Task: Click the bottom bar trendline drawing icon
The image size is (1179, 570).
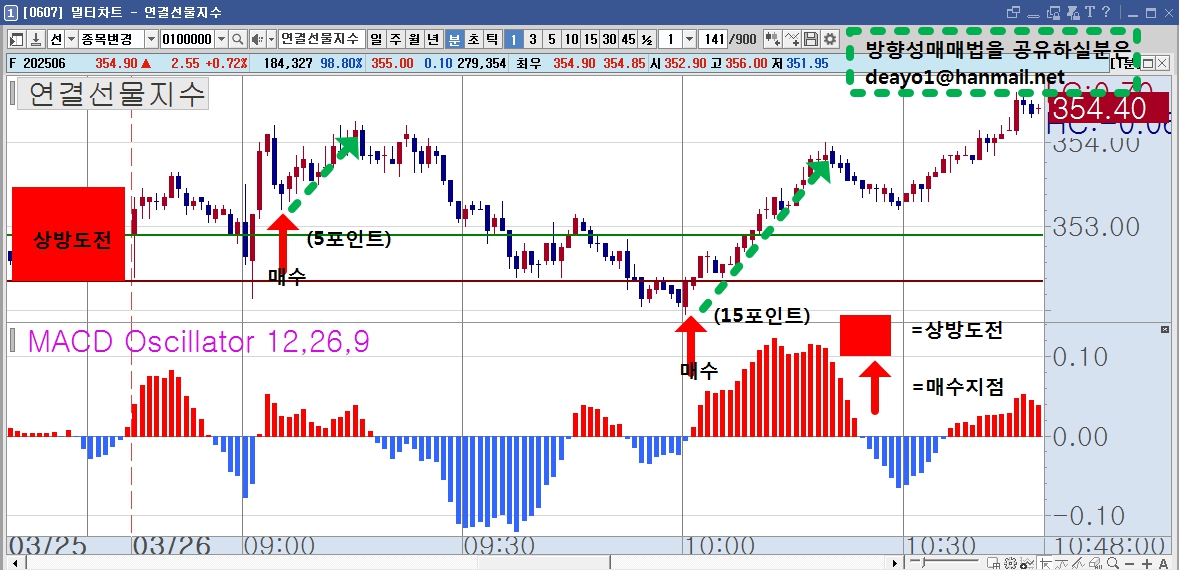Action: click(1077, 562)
